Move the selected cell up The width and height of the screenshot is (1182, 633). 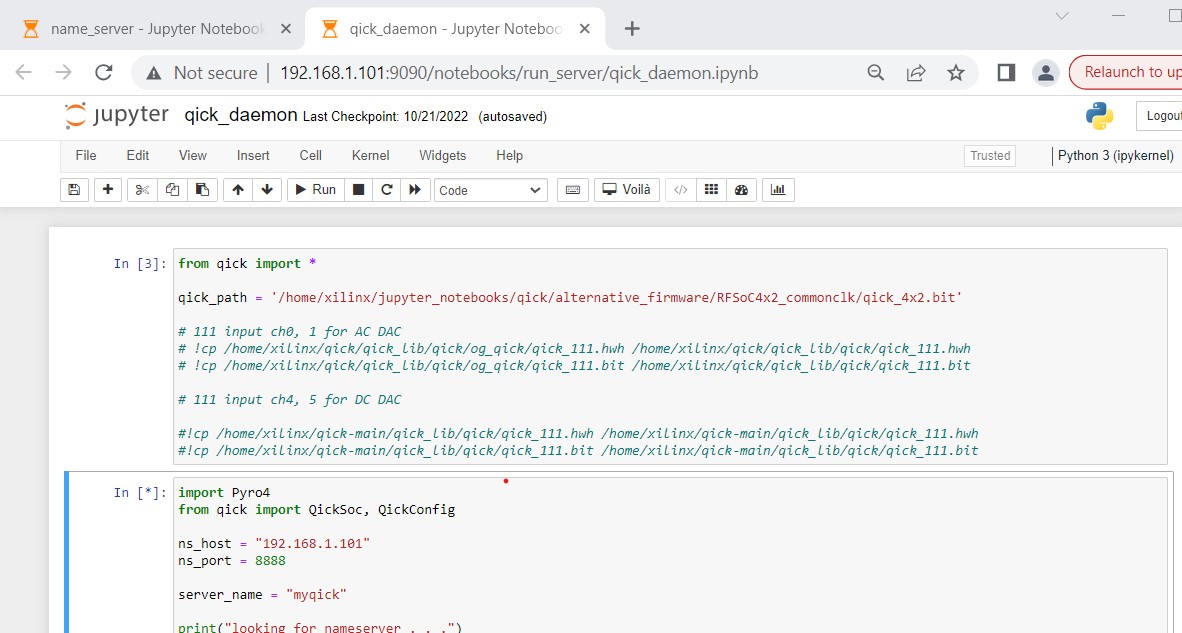click(x=238, y=190)
